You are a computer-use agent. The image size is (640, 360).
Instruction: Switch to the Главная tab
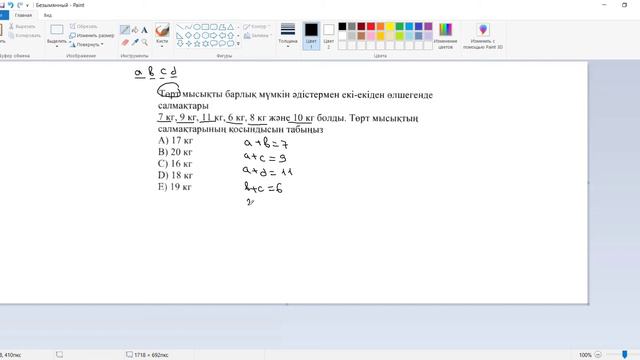tap(23, 15)
